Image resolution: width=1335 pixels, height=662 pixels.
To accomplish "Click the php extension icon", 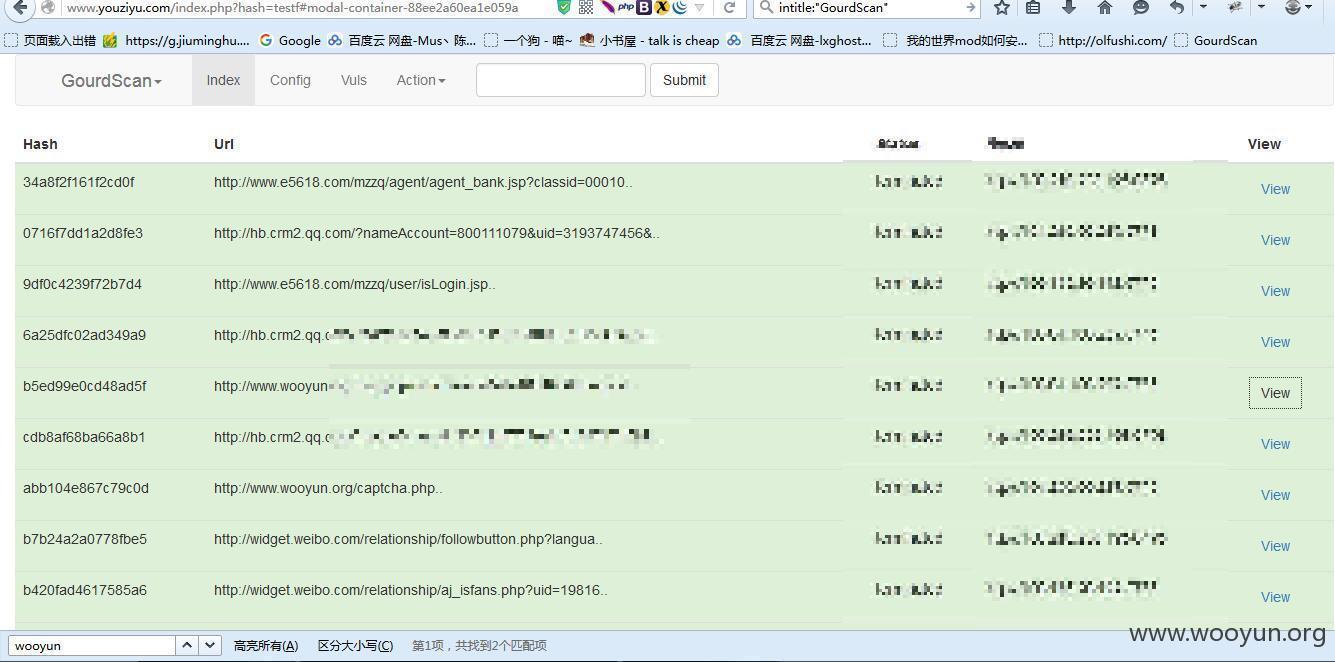I will (626, 7).
